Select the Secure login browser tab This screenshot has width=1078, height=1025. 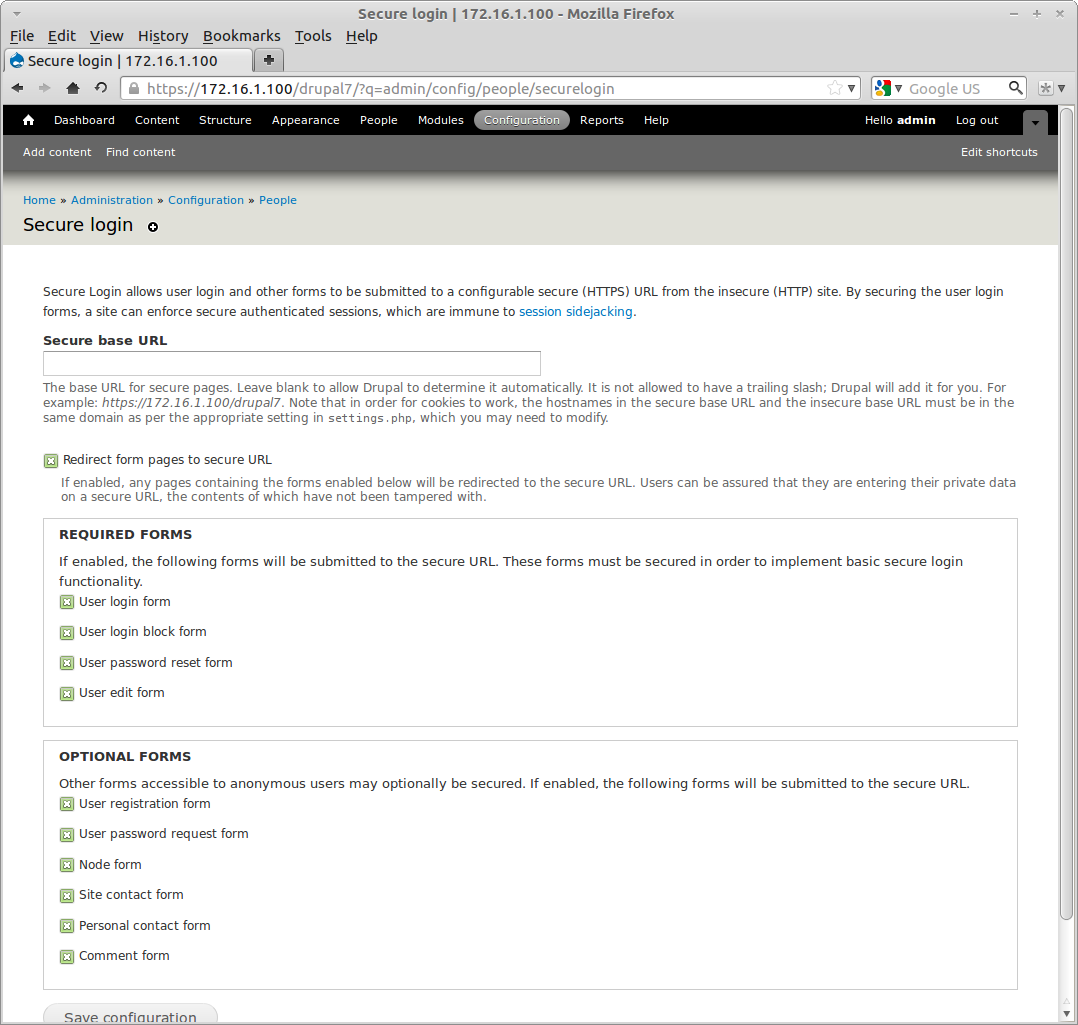tap(129, 60)
